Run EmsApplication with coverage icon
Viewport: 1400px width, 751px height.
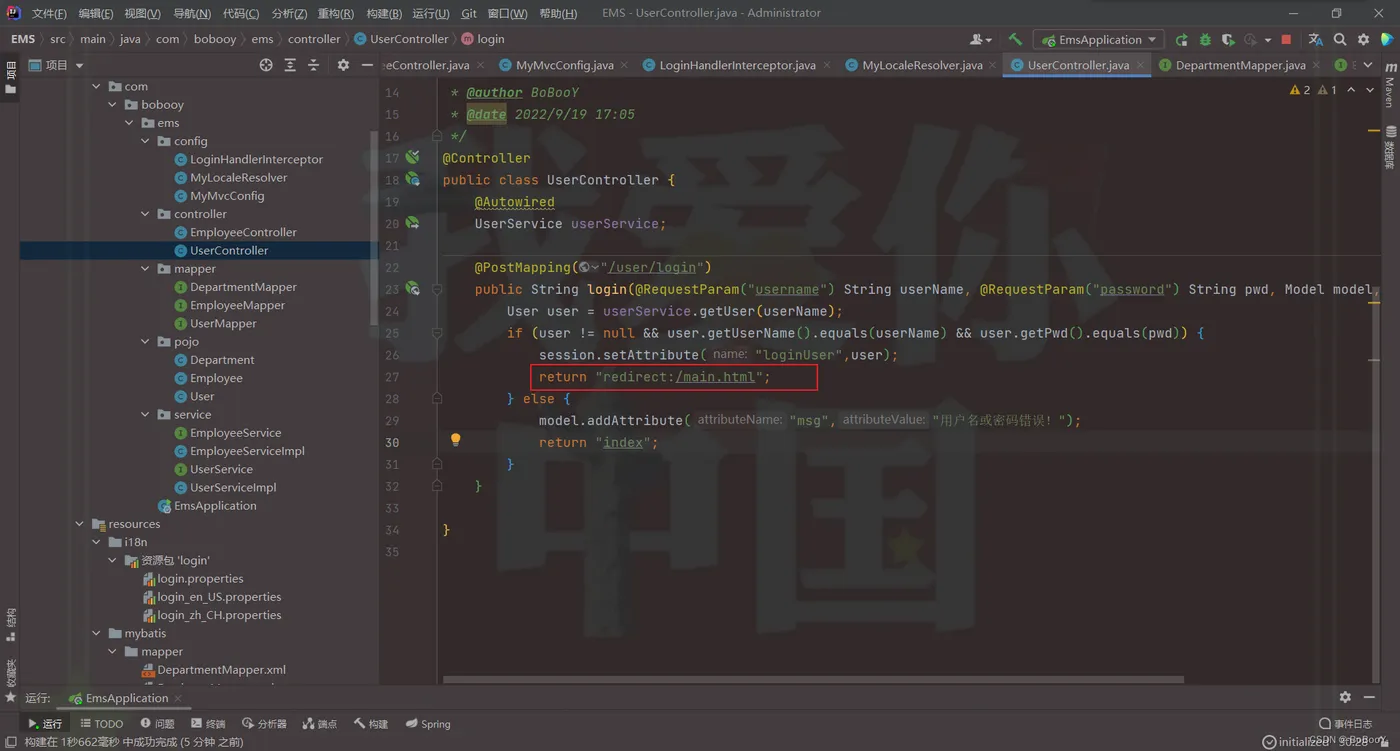coord(1228,40)
